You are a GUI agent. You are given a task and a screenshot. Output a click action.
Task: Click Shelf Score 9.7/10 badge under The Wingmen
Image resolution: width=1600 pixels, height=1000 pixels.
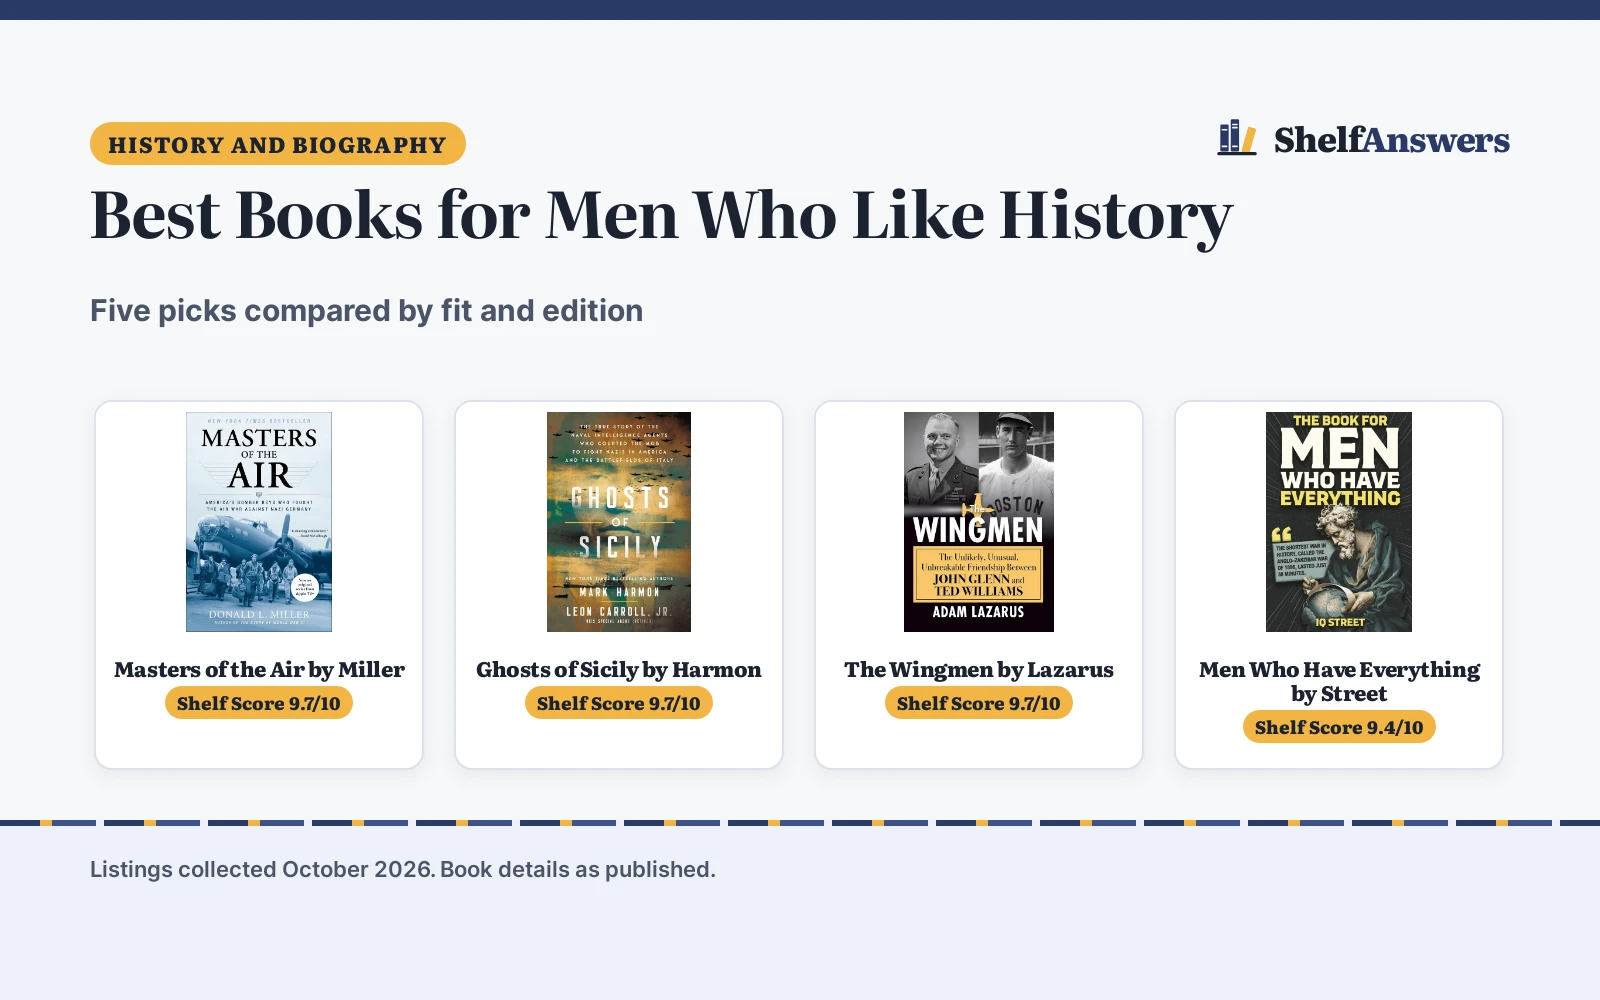point(979,703)
